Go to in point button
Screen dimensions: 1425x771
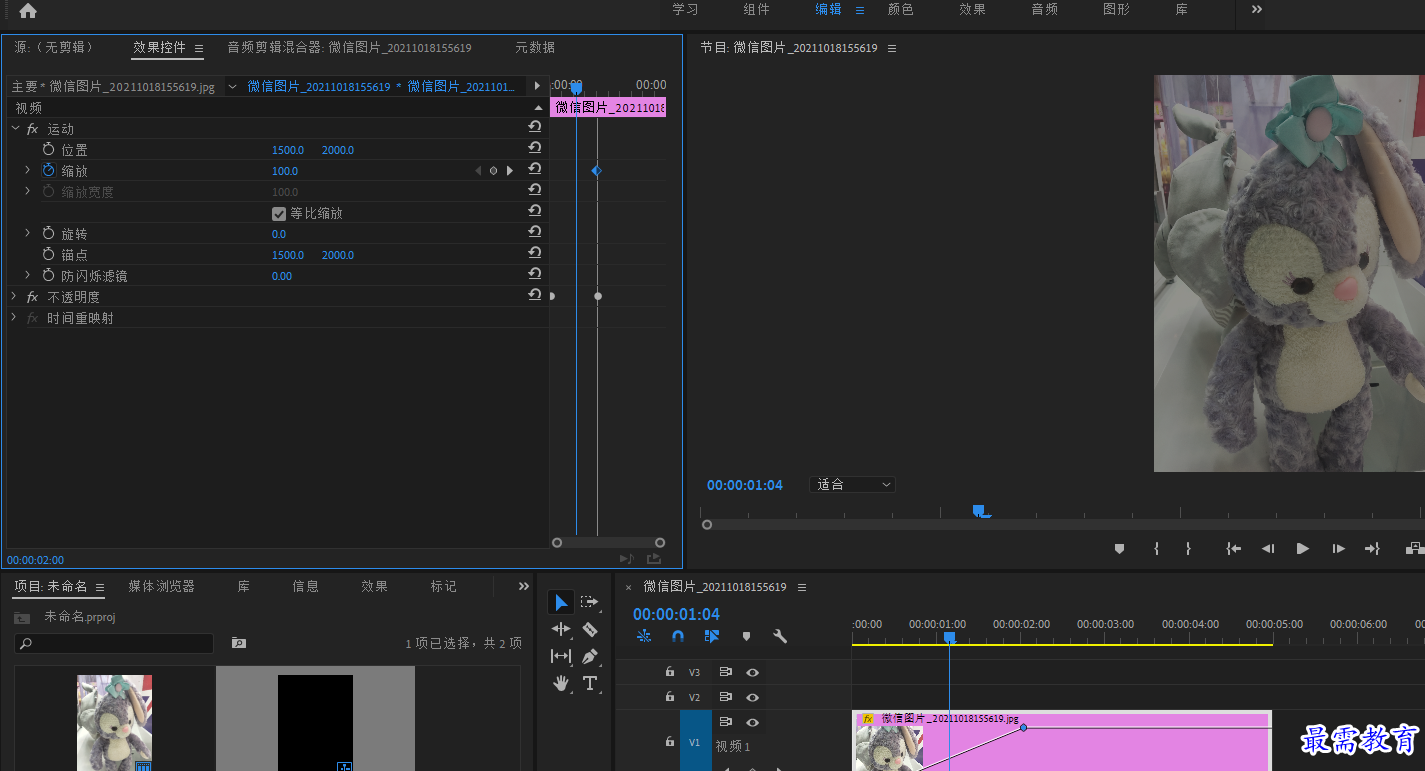[1234, 548]
